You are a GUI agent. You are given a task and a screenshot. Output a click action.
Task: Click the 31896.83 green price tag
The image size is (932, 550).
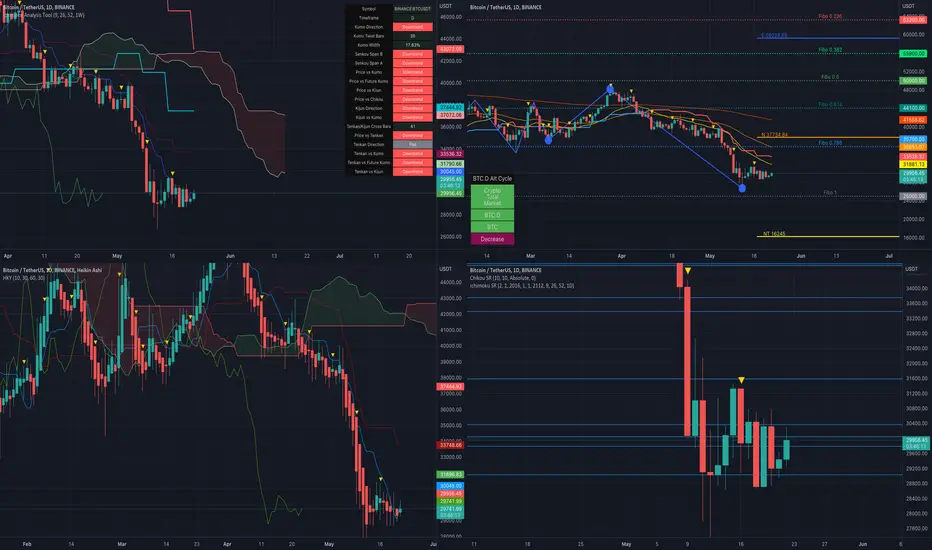click(451, 474)
